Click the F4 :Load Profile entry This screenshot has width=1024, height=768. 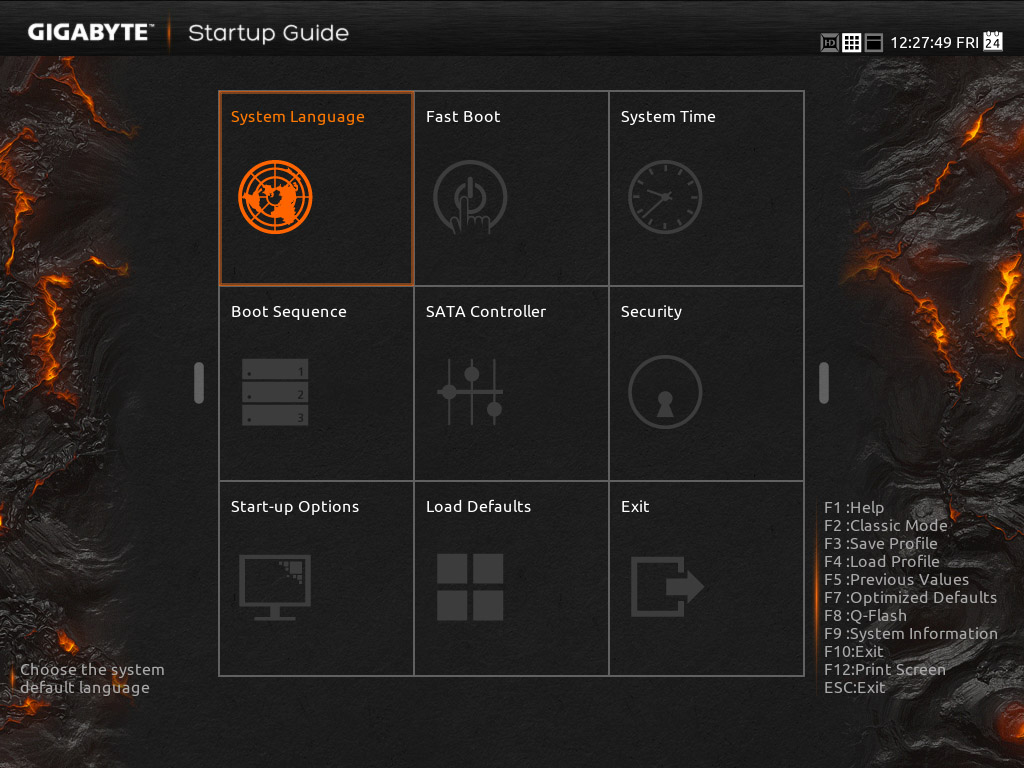(x=882, y=562)
